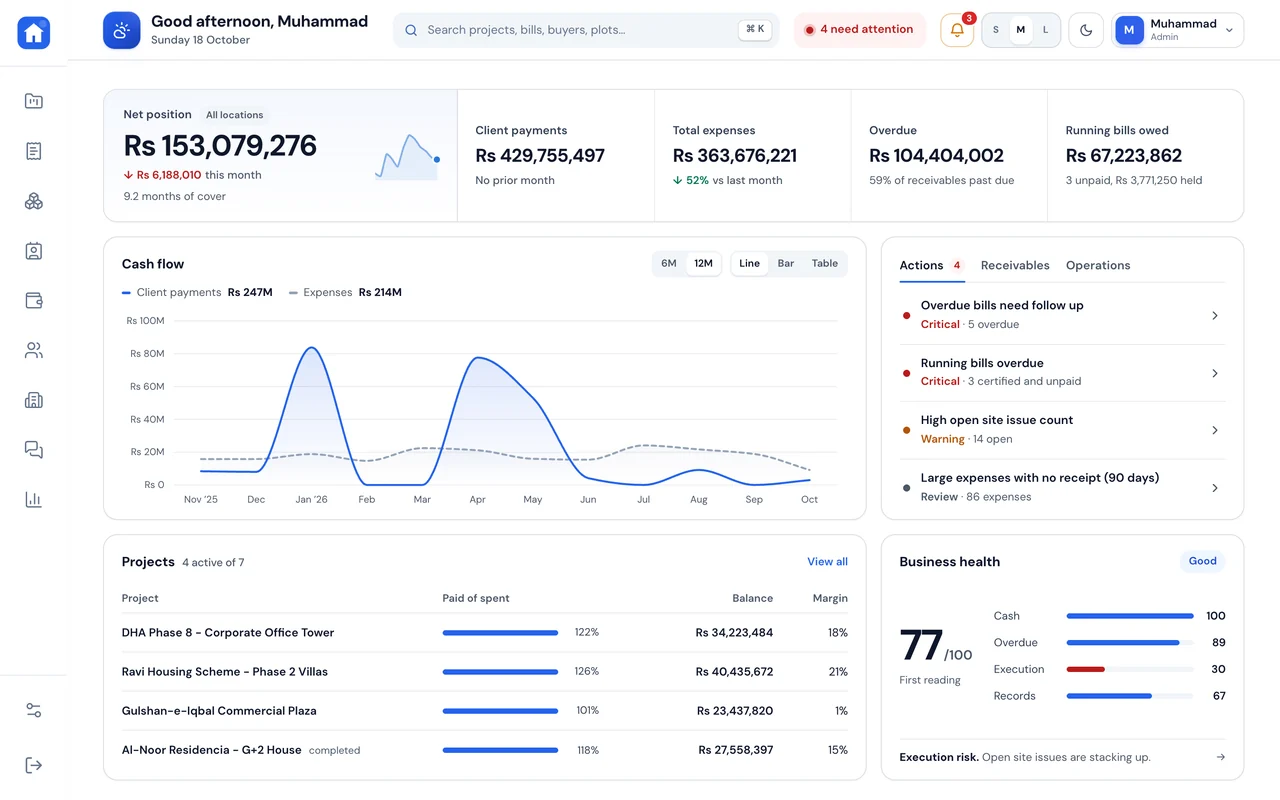
Task: Set density size to S
Action: [x=996, y=30]
